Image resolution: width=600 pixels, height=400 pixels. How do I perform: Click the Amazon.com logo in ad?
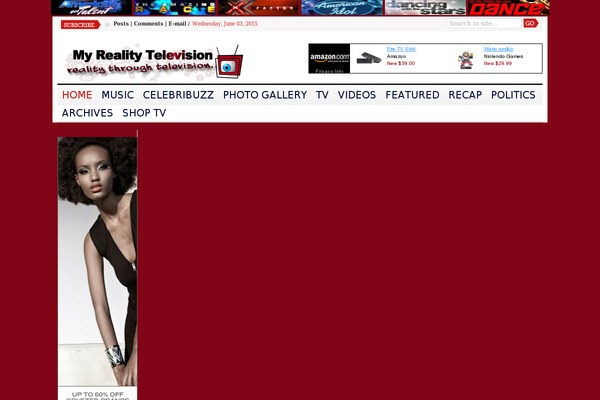pyautogui.click(x=329, y=57)
